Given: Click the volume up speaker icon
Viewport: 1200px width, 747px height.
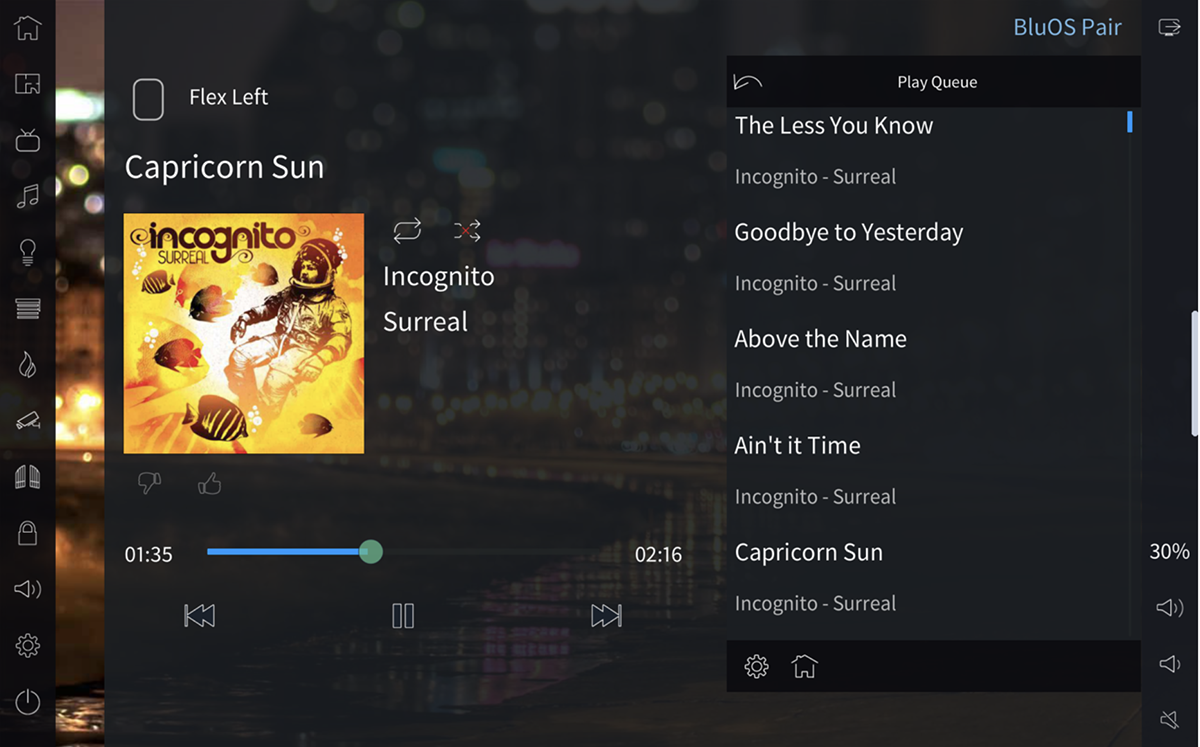Looking at the screenshot, I should coord(1170,608).
